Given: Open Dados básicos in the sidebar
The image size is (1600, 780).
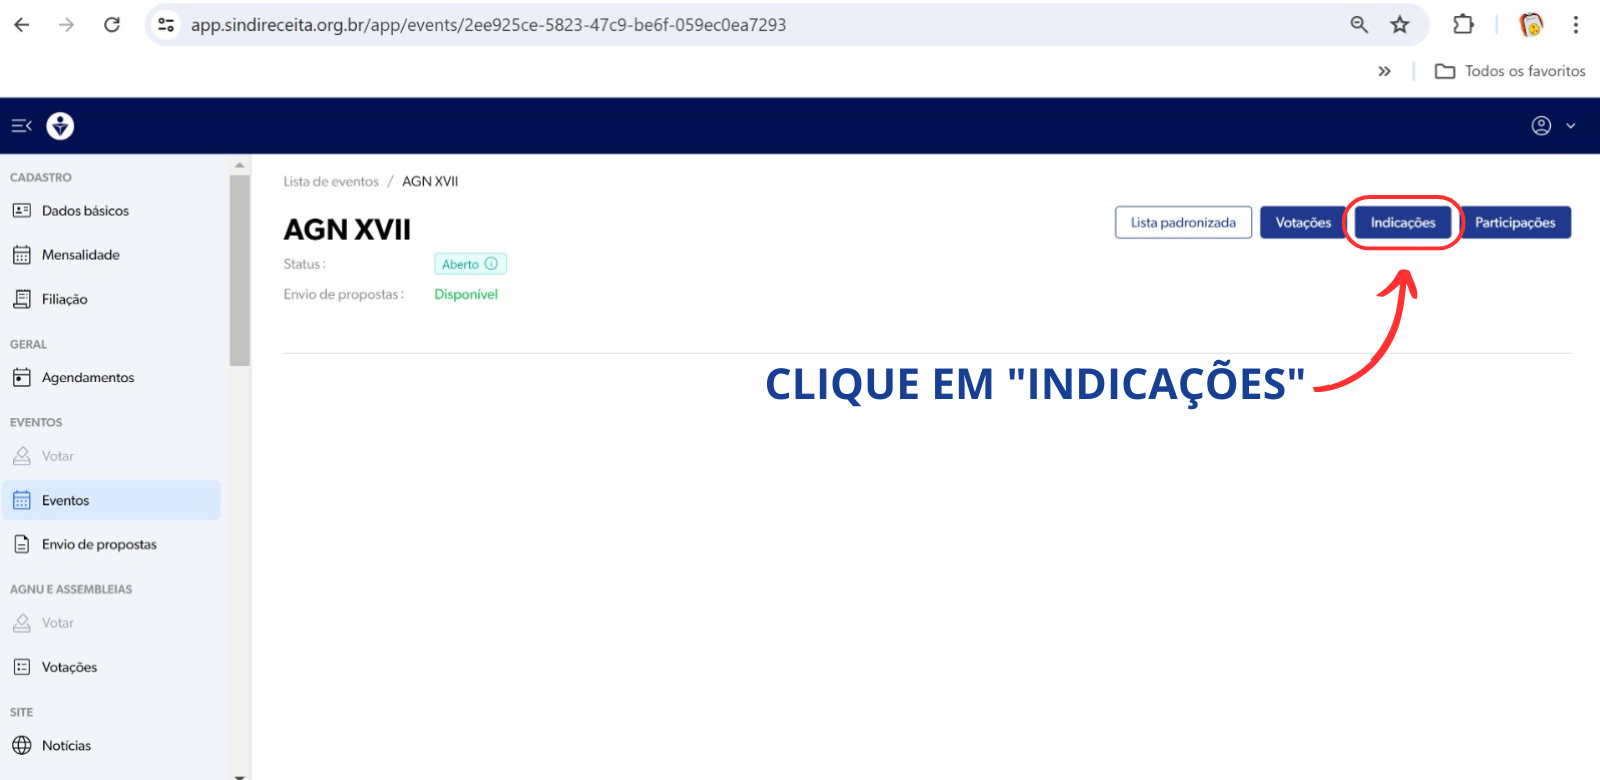Looking at the screenshot, I should 85,211.
